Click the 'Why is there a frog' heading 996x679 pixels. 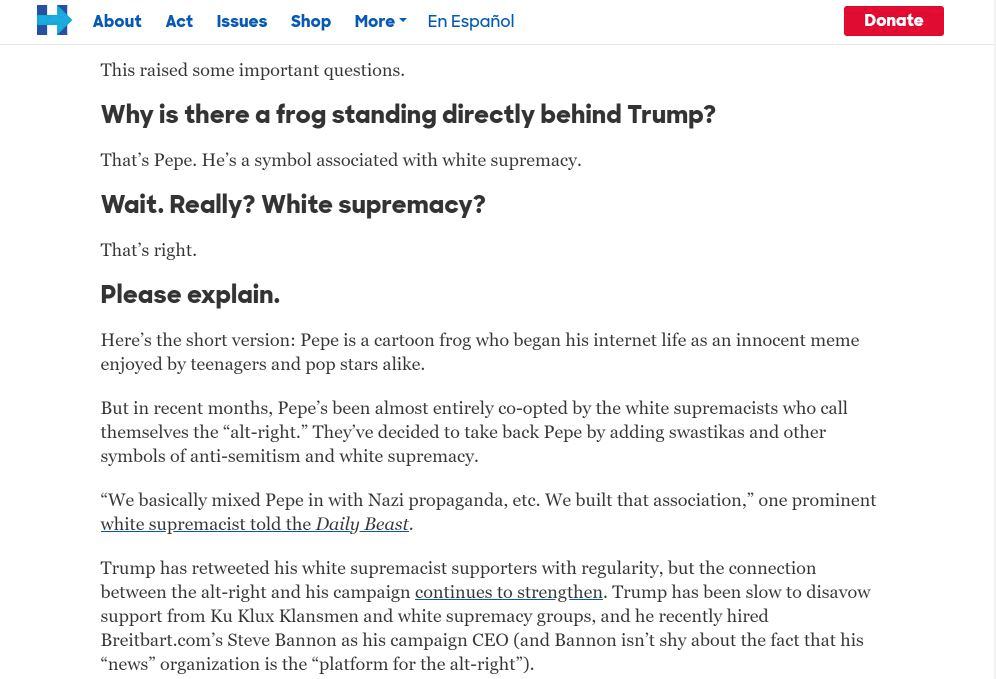pyautogui.click(x=408, y=114)
